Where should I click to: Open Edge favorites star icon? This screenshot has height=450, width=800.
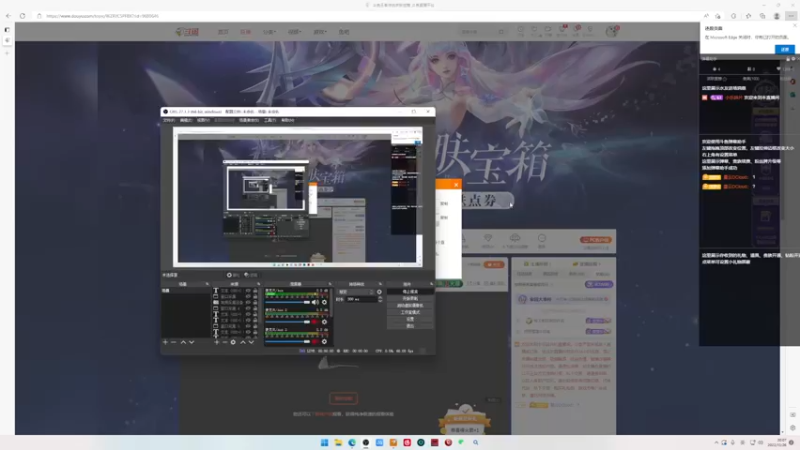(x=748, y=16)
